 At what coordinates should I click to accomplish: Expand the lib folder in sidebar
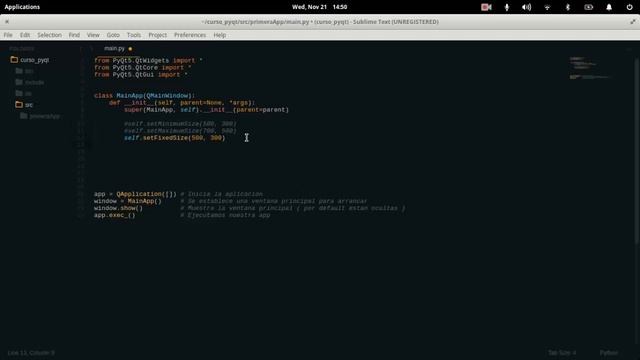coord(28,94)
